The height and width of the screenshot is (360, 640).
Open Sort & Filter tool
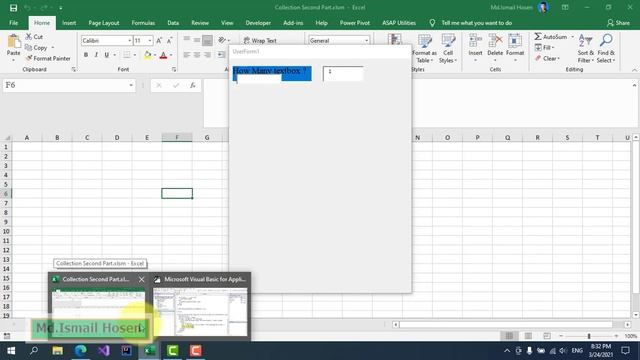tap(586, 49)
